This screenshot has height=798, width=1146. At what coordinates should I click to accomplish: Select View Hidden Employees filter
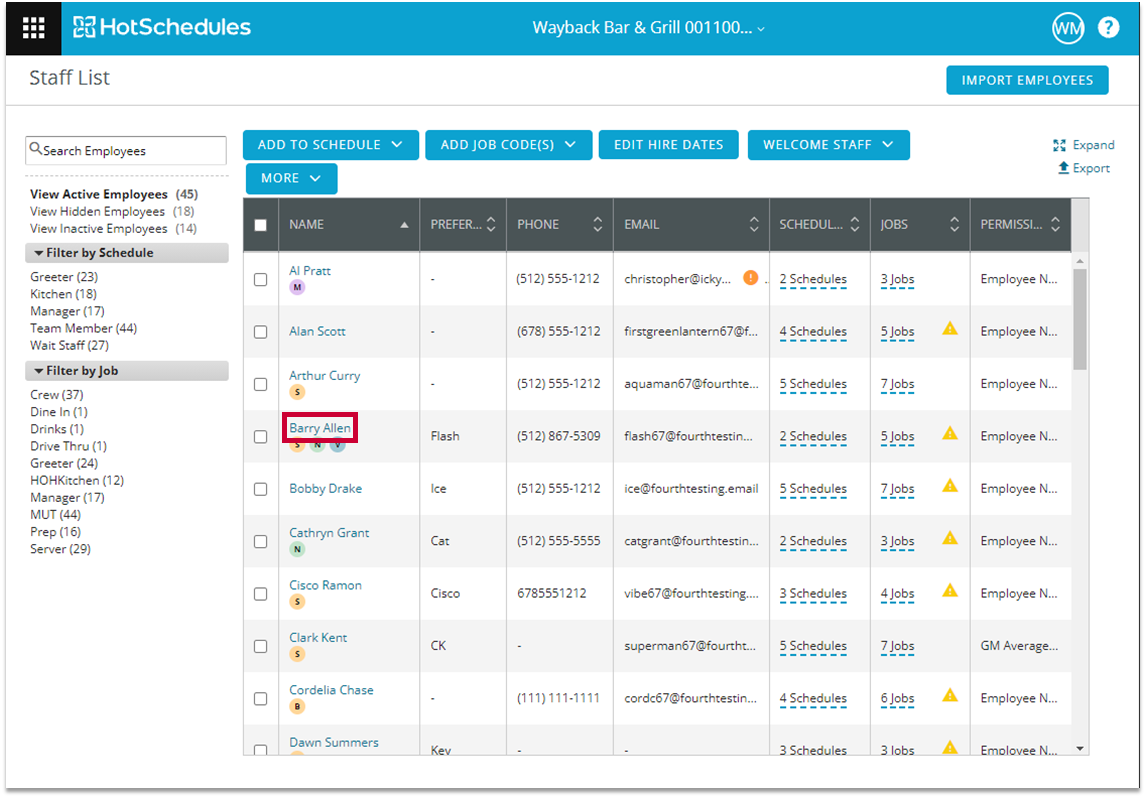tap(112, 211)
